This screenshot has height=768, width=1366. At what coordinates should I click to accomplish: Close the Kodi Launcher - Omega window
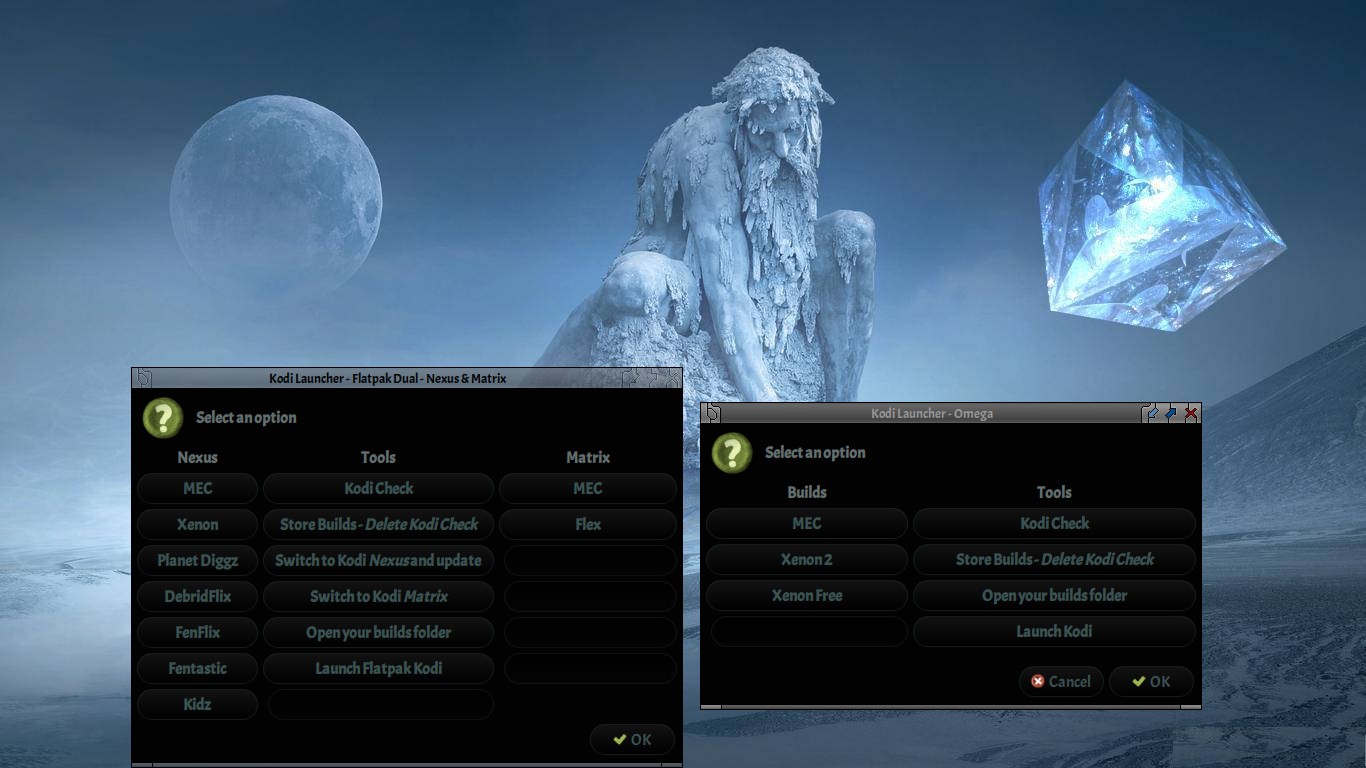pos(1191,413)
